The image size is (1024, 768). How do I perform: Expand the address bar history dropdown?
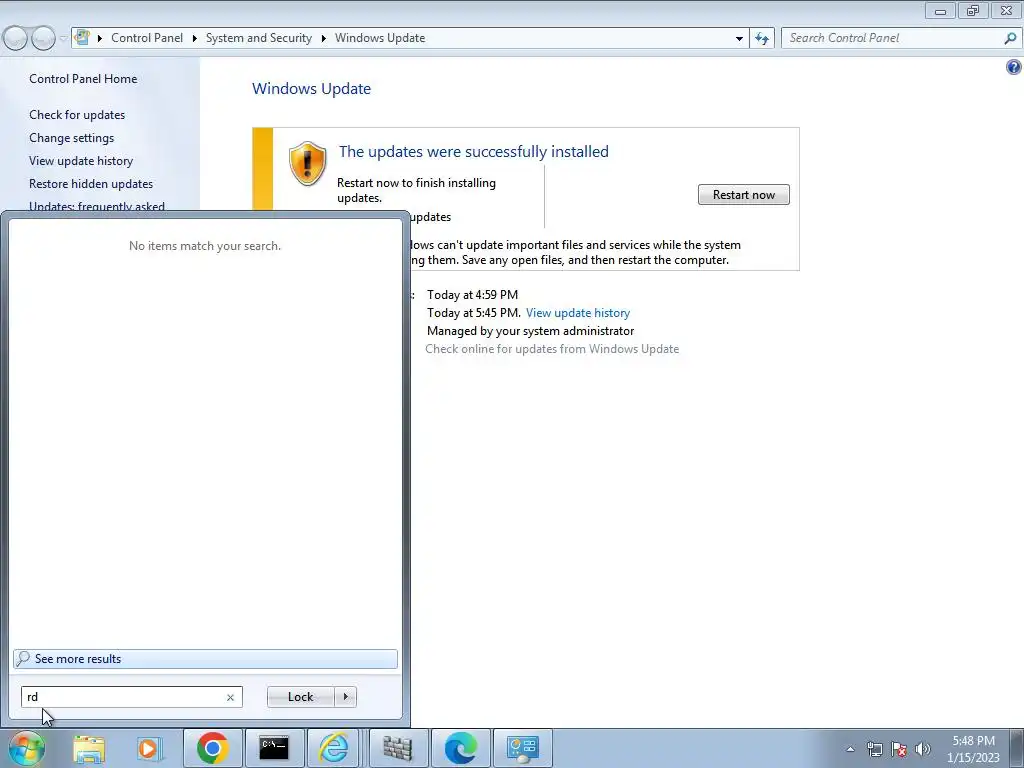click(x=739, y=39)
